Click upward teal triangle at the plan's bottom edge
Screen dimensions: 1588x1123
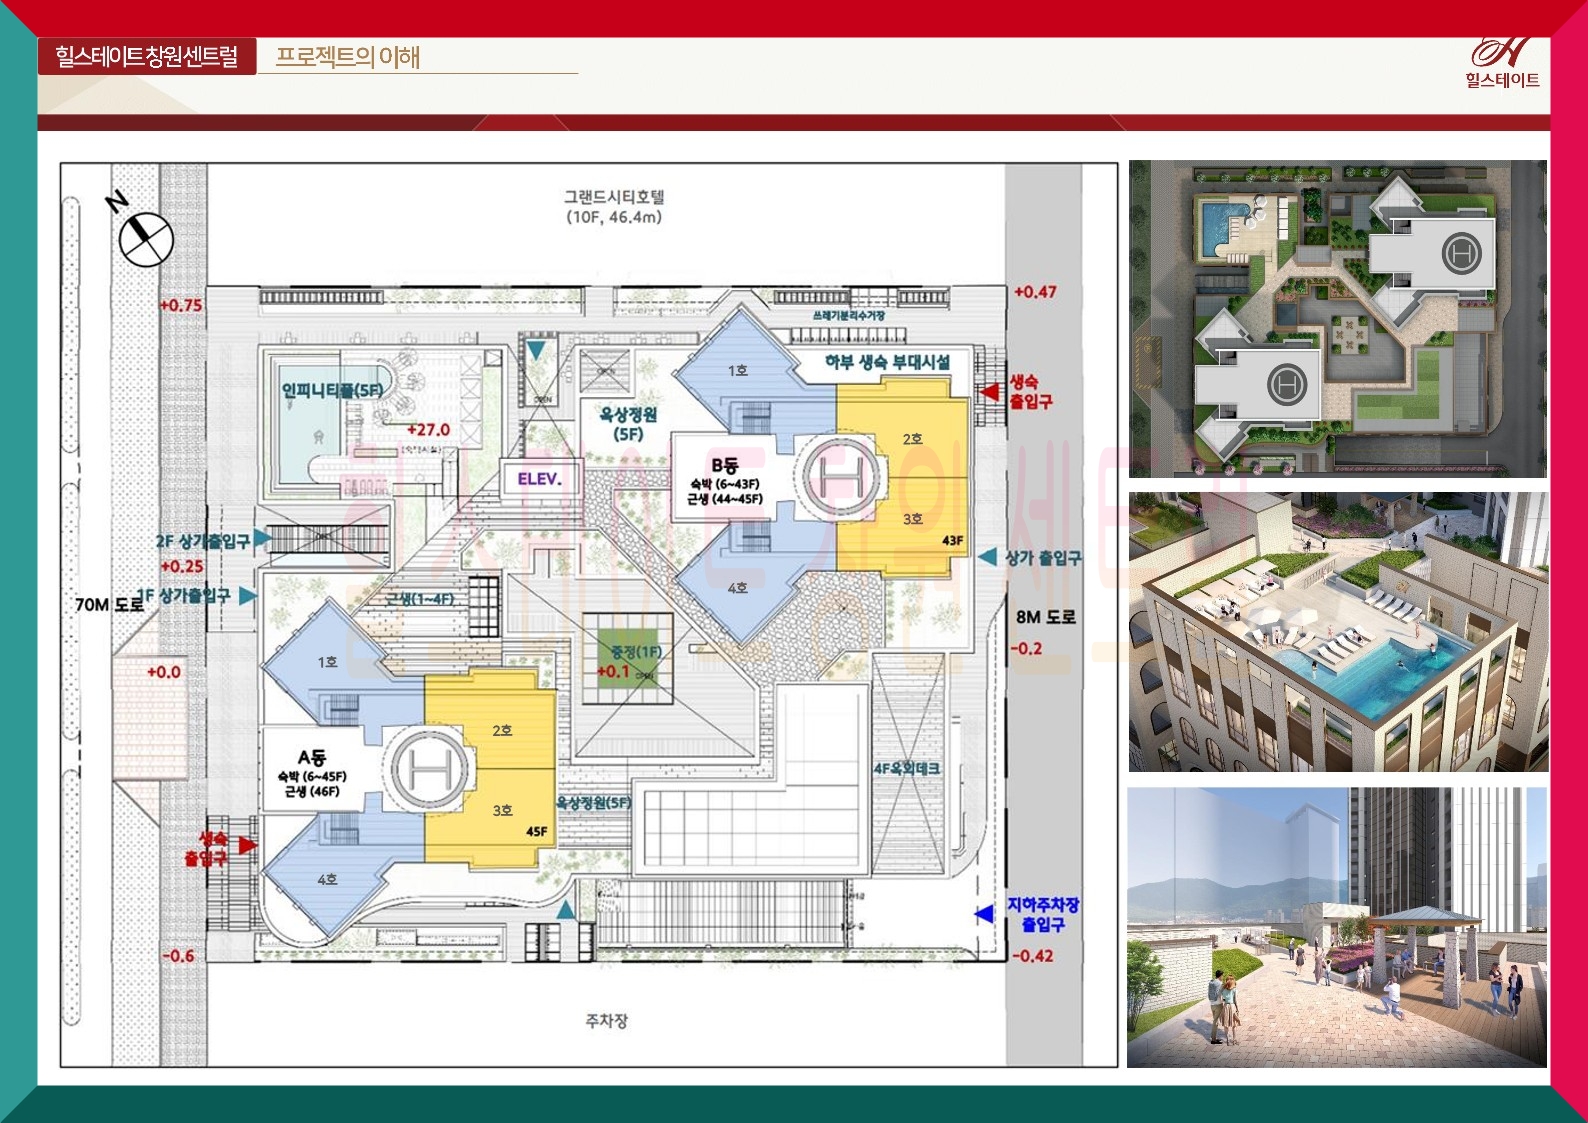[566, 909]
